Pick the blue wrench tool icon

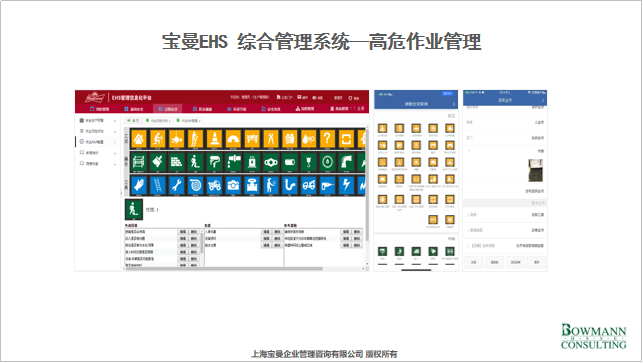(176, 185)
